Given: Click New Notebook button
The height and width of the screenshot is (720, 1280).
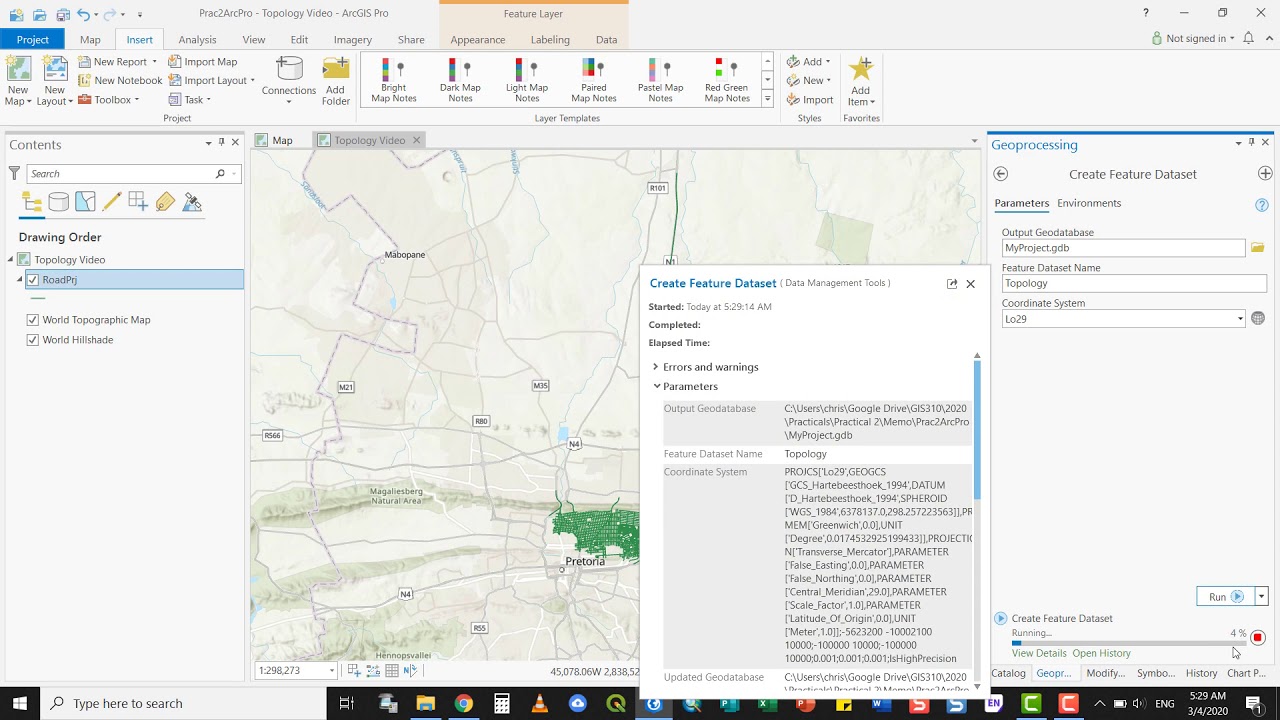Looking at the screenshot, I should click(x=120, y=81).
